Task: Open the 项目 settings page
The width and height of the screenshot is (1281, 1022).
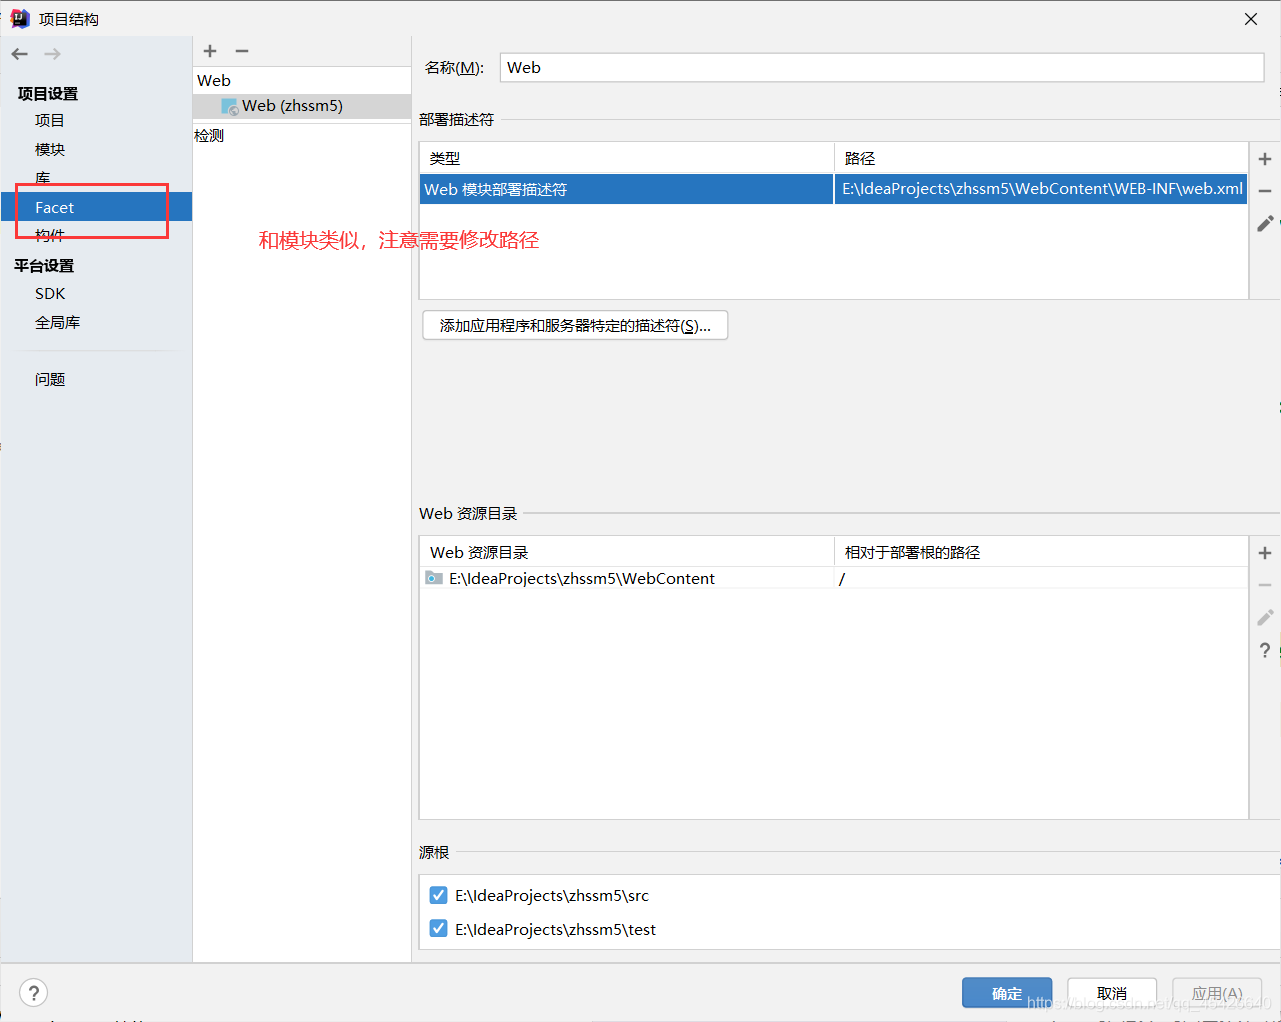Action: click(x=50, y=121)
